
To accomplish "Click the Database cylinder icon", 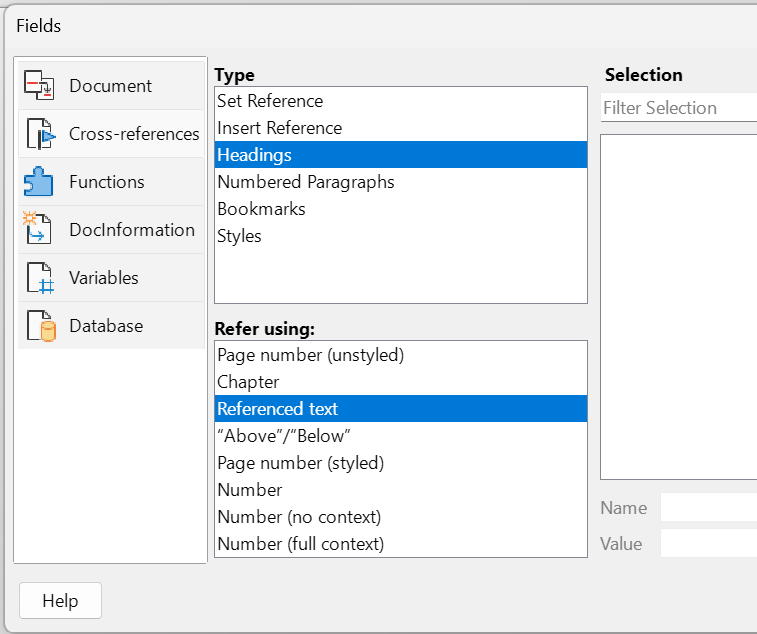I will click(x=41, y=326).
